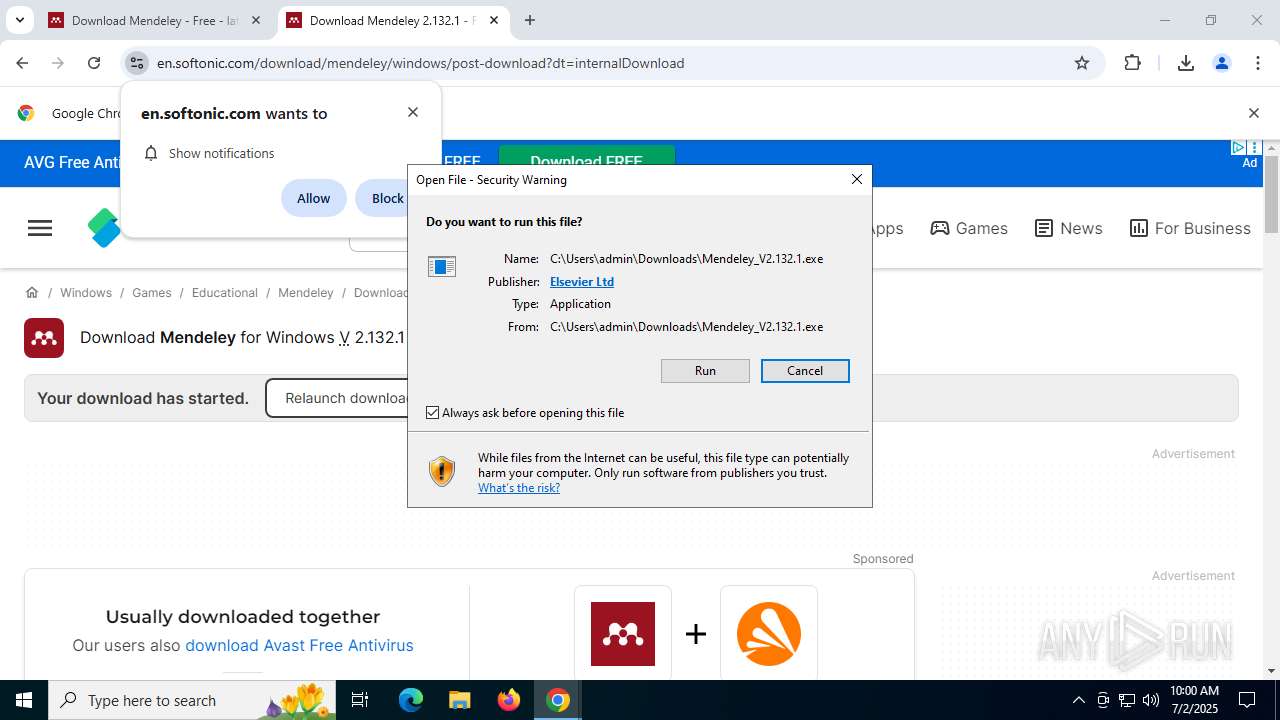The height and width of the screenshot is (720, 1280).
Task: Click the Mendeley app icon beside title
Action: coord(44,338)
